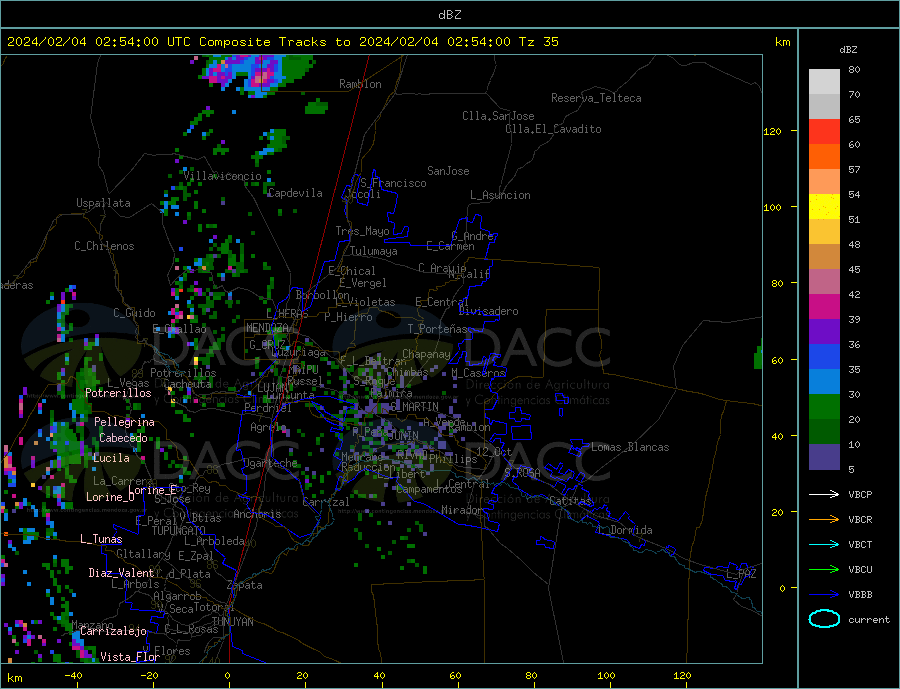Click the Capdevila map label

295,193
